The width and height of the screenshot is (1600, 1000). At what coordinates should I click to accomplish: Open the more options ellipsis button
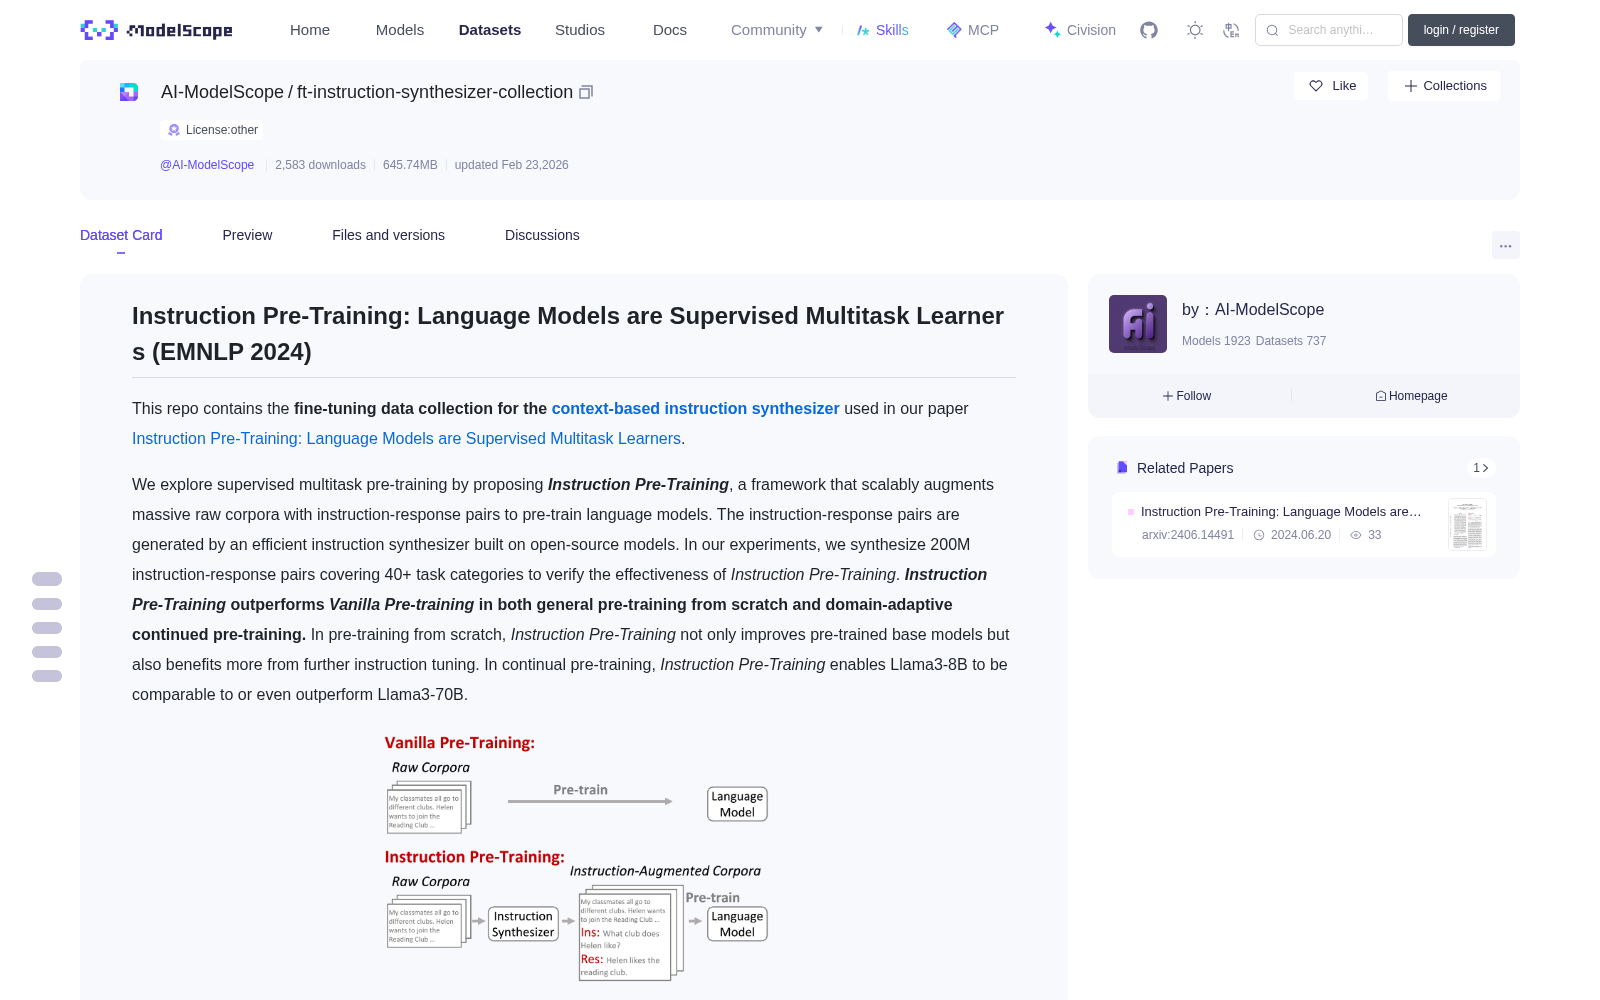coord(1506,245)
